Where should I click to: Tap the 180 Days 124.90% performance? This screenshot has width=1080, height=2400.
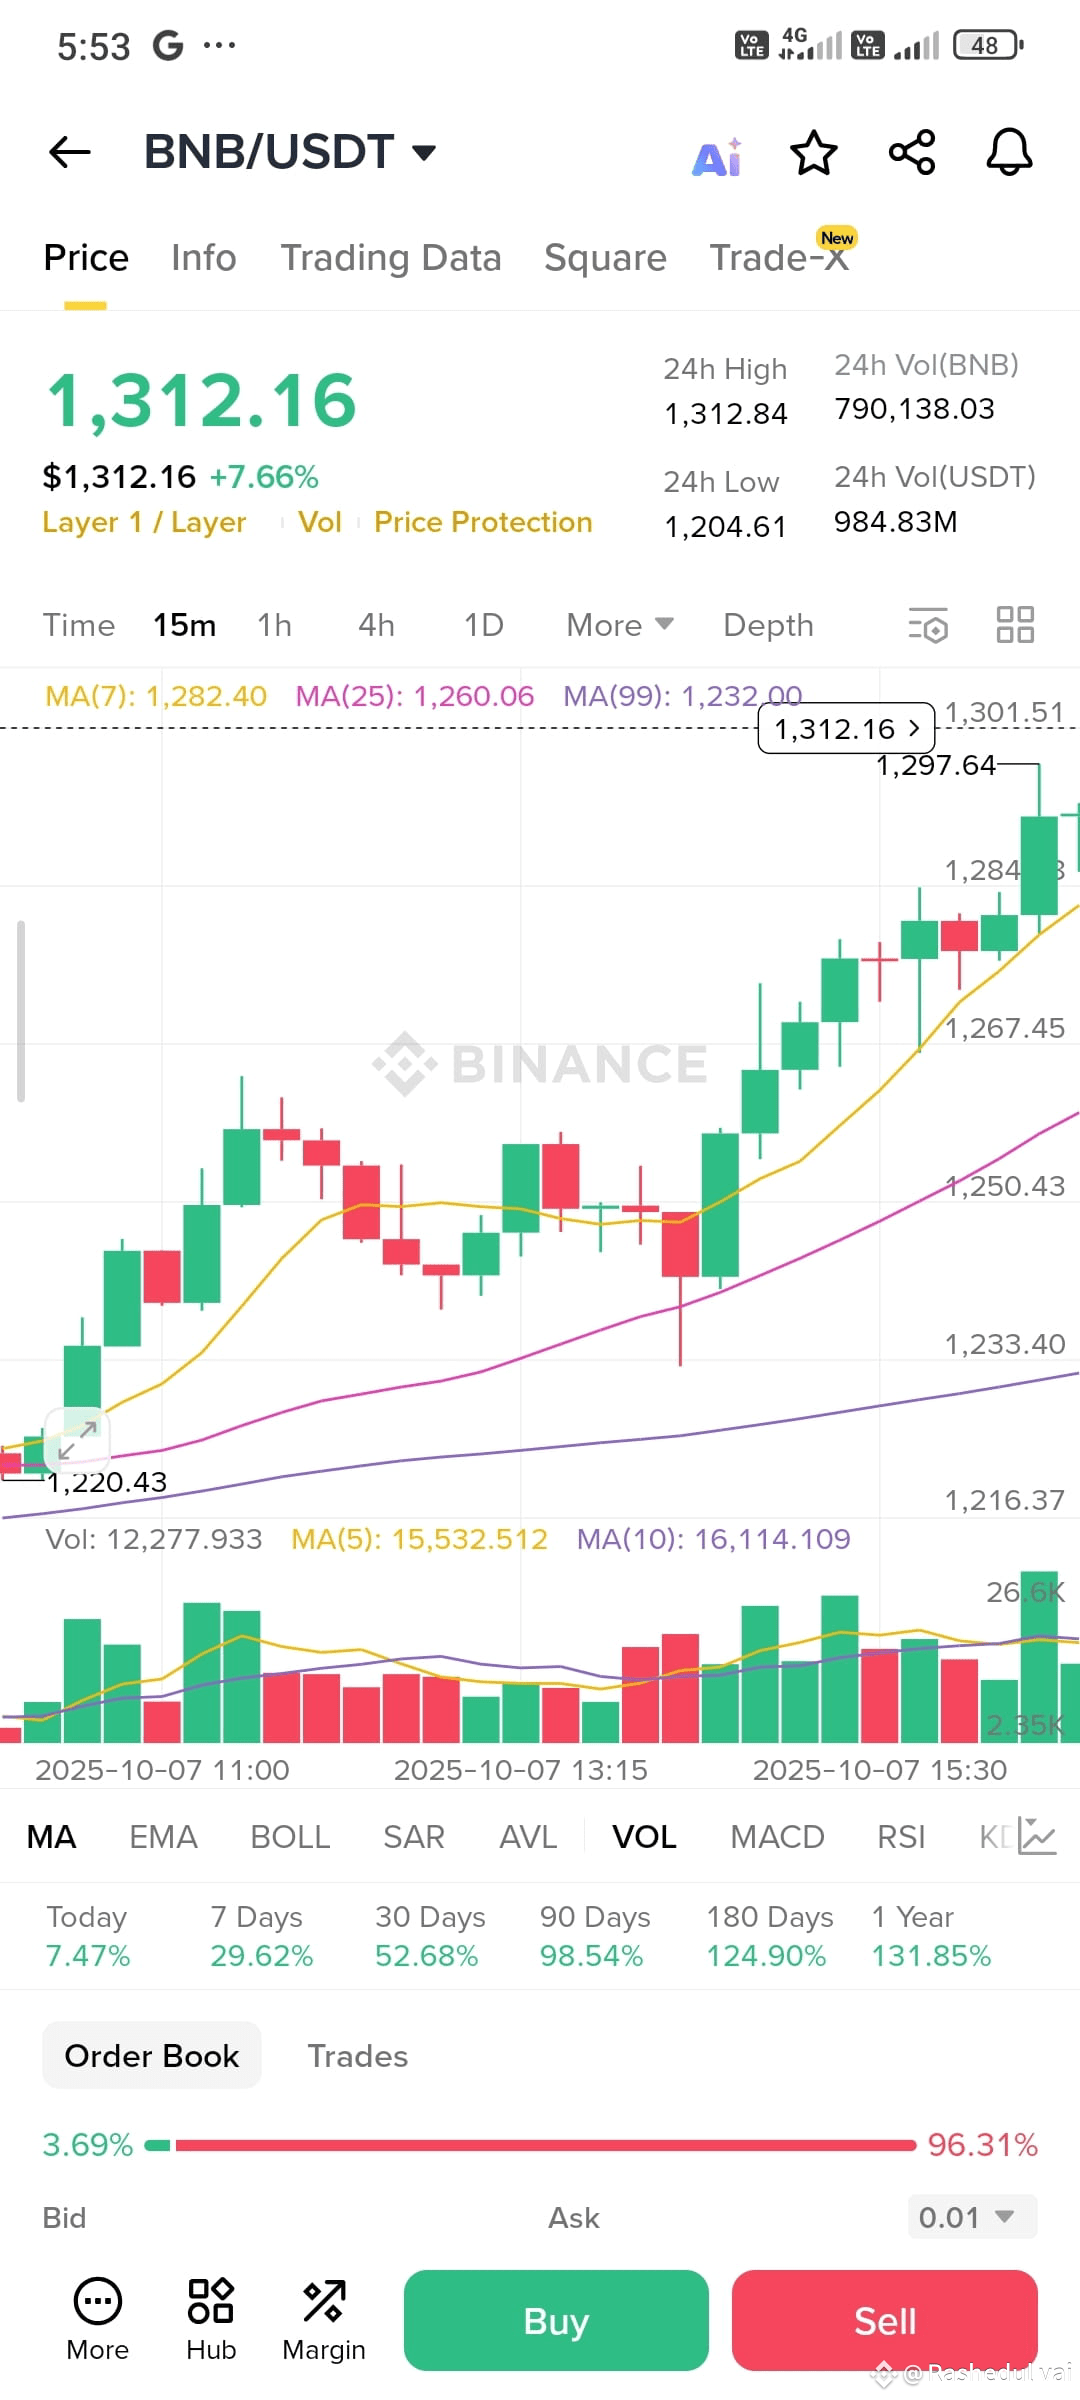coord(769,1936)
